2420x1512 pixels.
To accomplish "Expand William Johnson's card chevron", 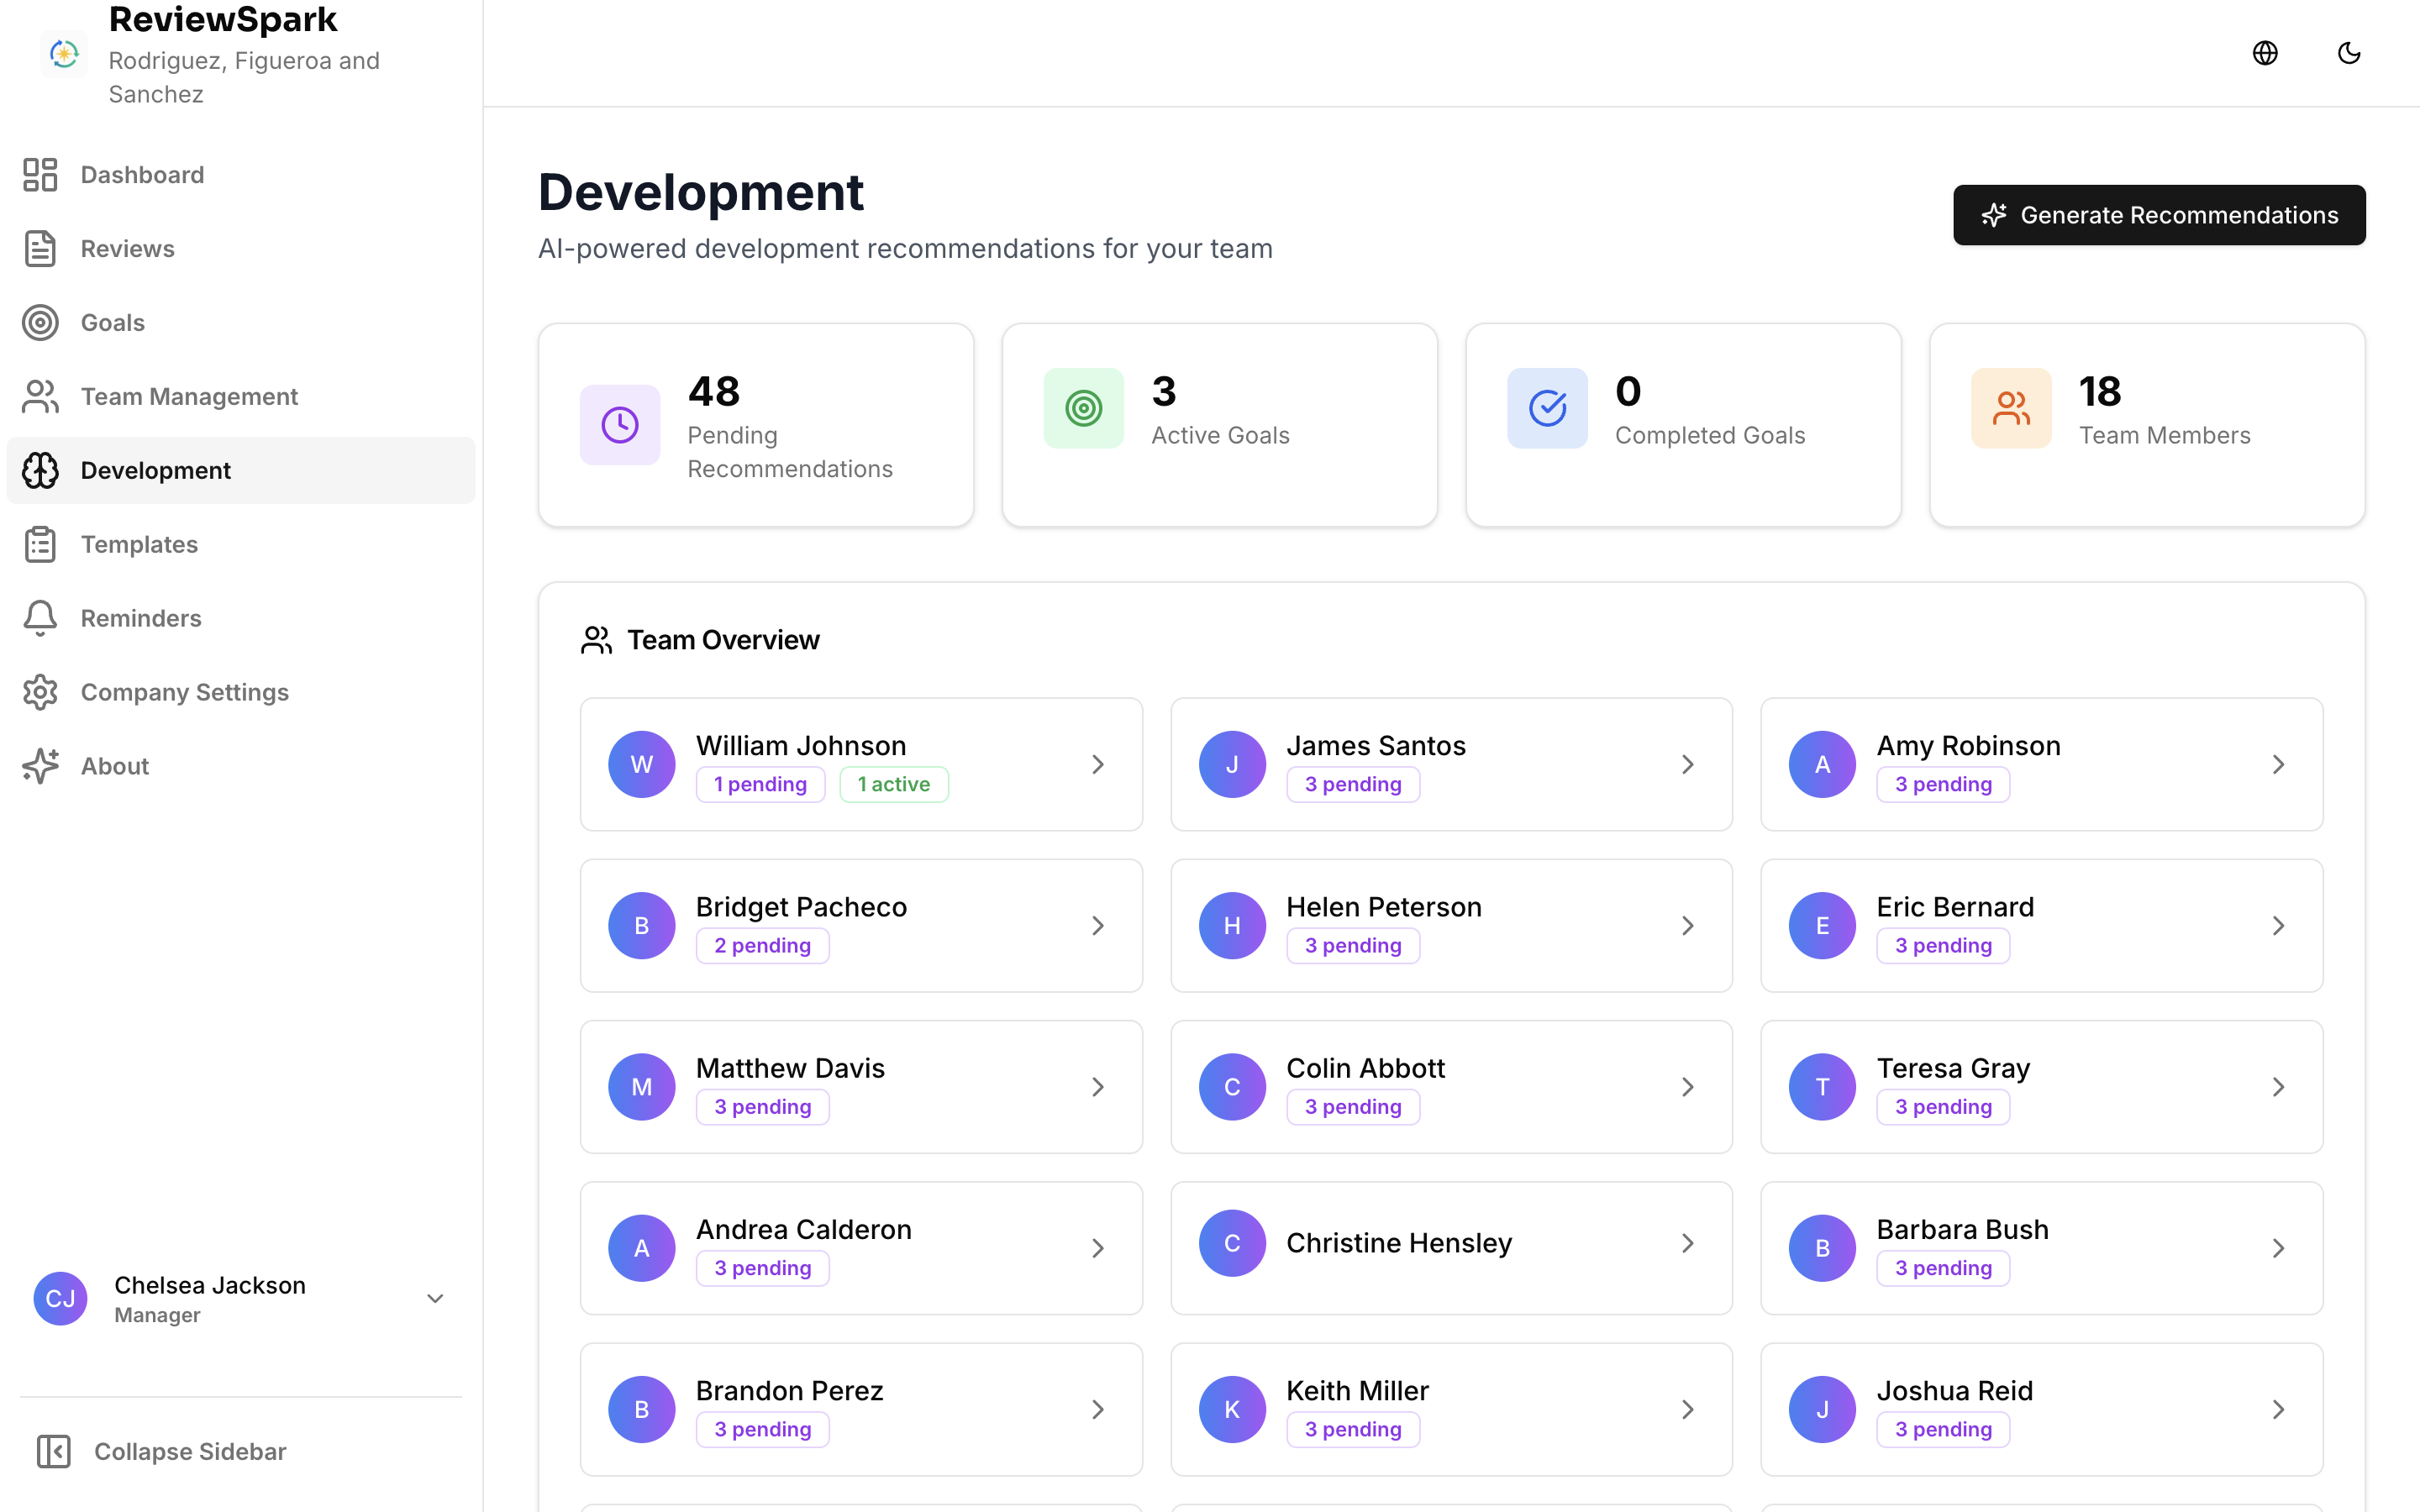I will click(x=1097, y=764).
